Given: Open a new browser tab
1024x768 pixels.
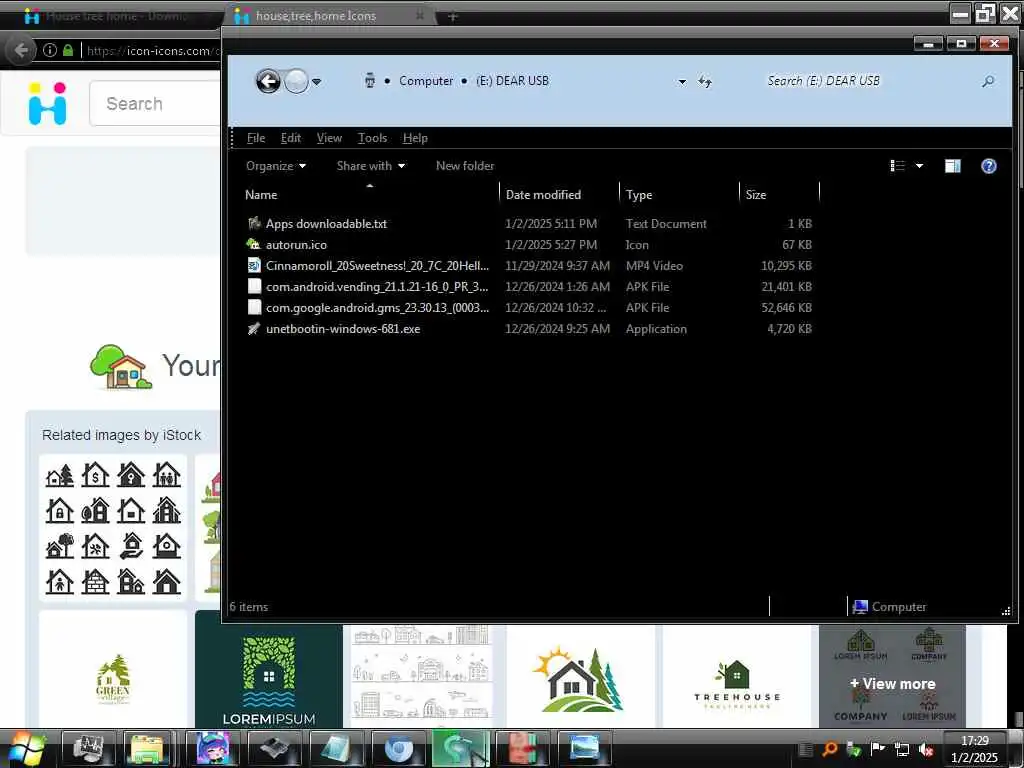Looking at the screenshot, I should [x=453, y=16].
